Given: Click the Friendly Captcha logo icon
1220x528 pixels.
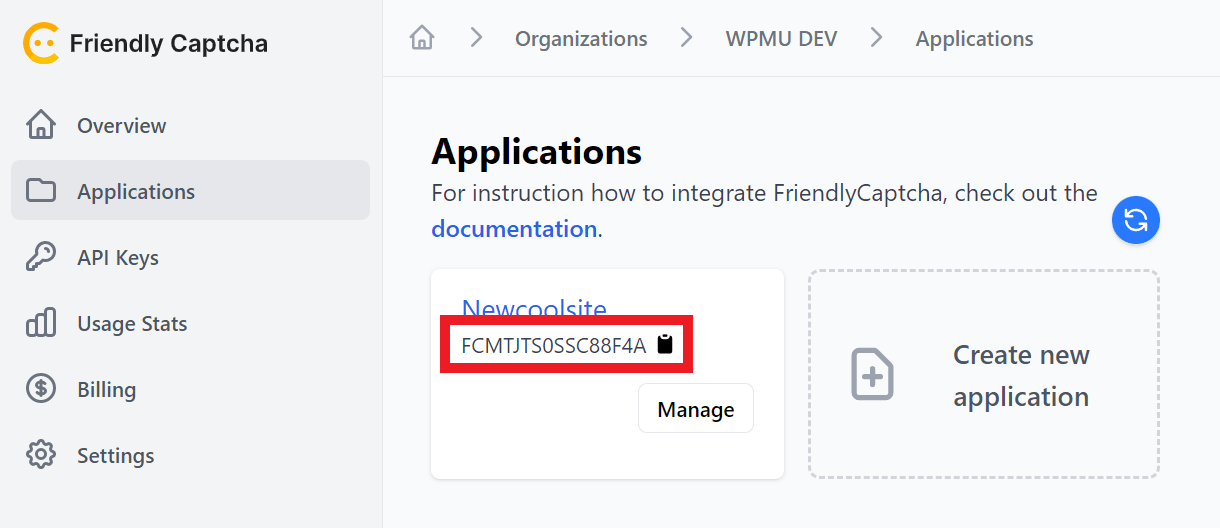Looking at the screenshot, I should [x=41, y=44].
